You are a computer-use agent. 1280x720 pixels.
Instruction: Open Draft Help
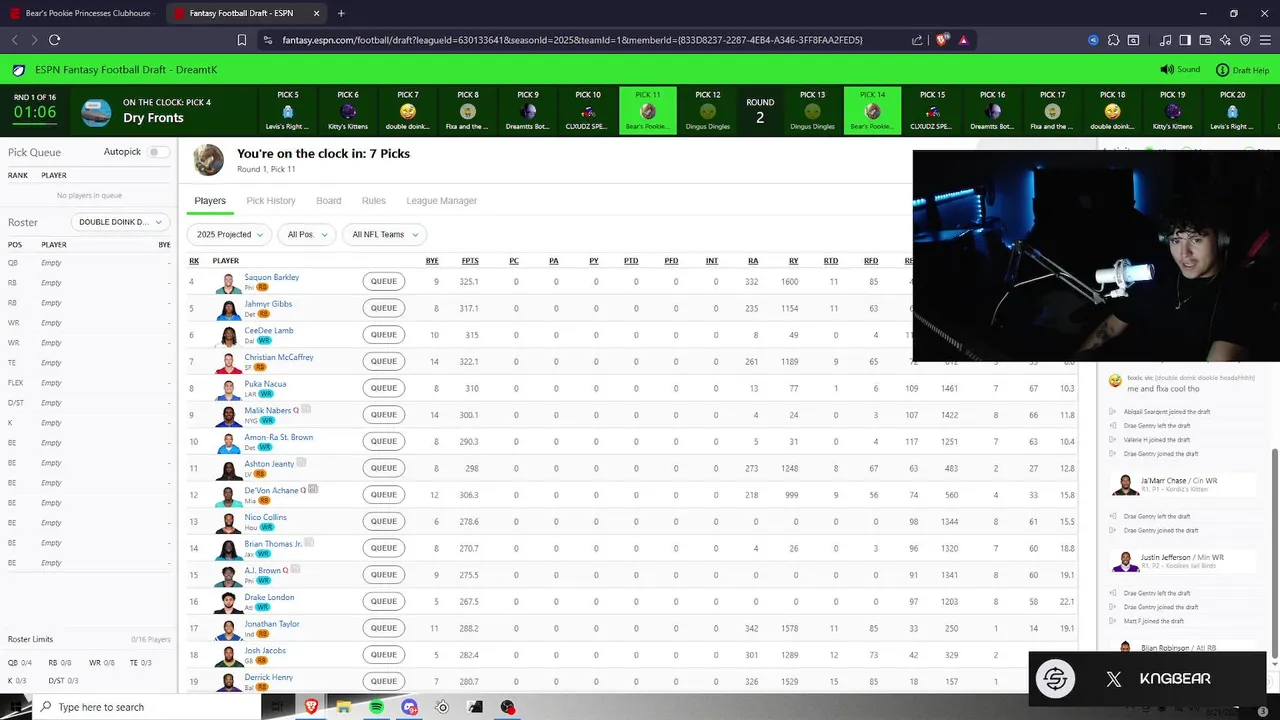tap(1242, 70)
